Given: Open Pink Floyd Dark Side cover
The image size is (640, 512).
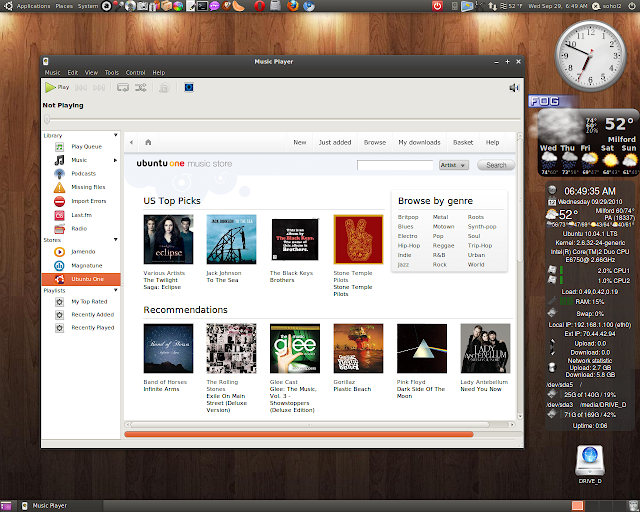Looking at the screenshot, I should pos(422,348).
